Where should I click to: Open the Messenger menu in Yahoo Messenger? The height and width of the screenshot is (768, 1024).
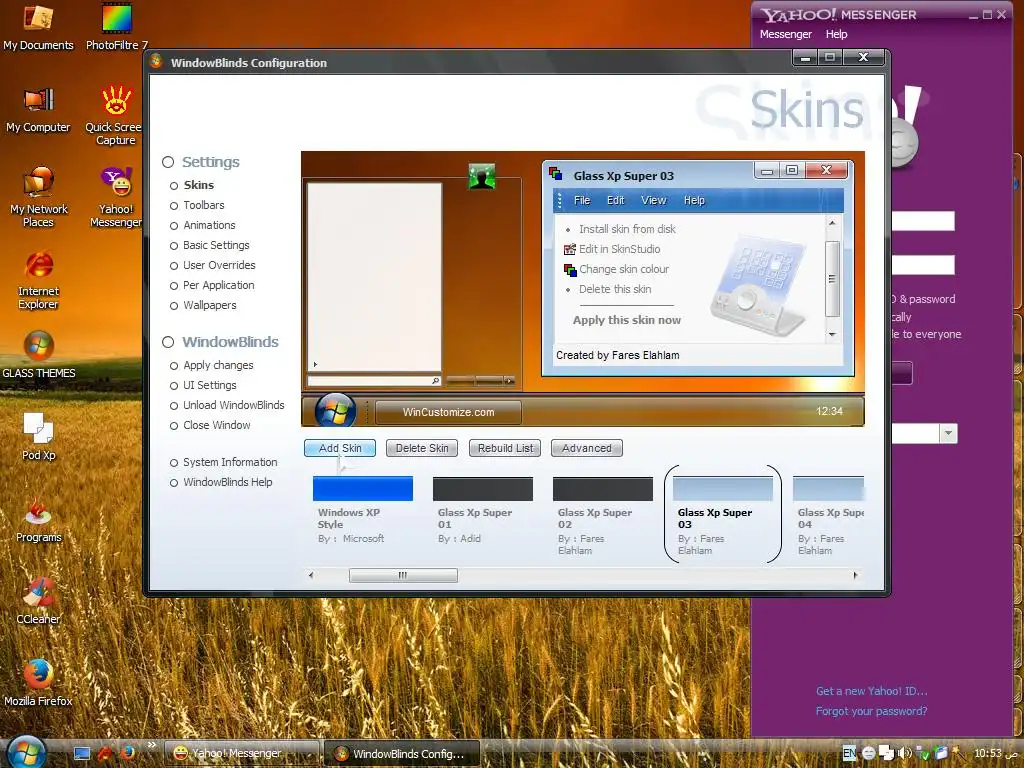coord(786,34)
